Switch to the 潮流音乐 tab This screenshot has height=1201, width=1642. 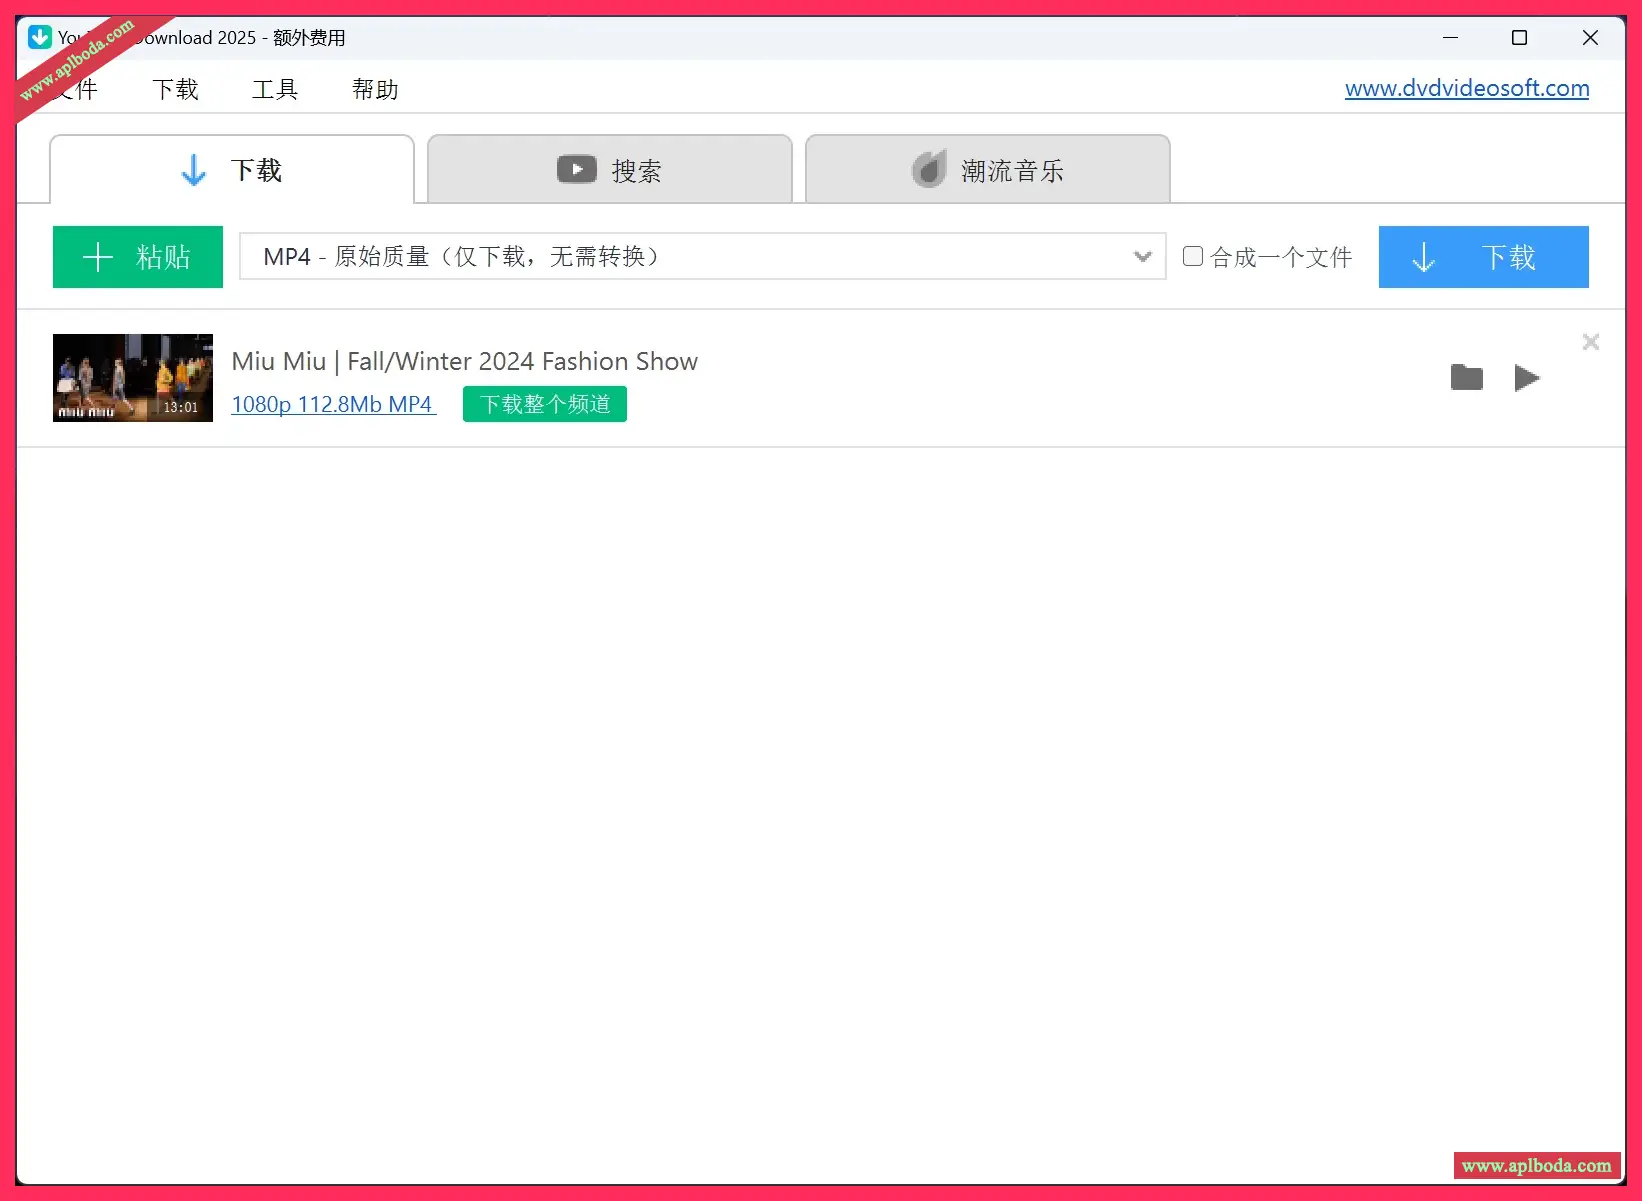988,170
